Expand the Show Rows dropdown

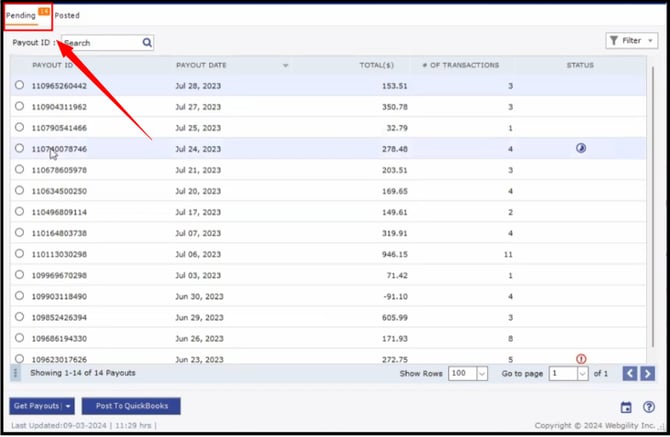click(482, 373)
